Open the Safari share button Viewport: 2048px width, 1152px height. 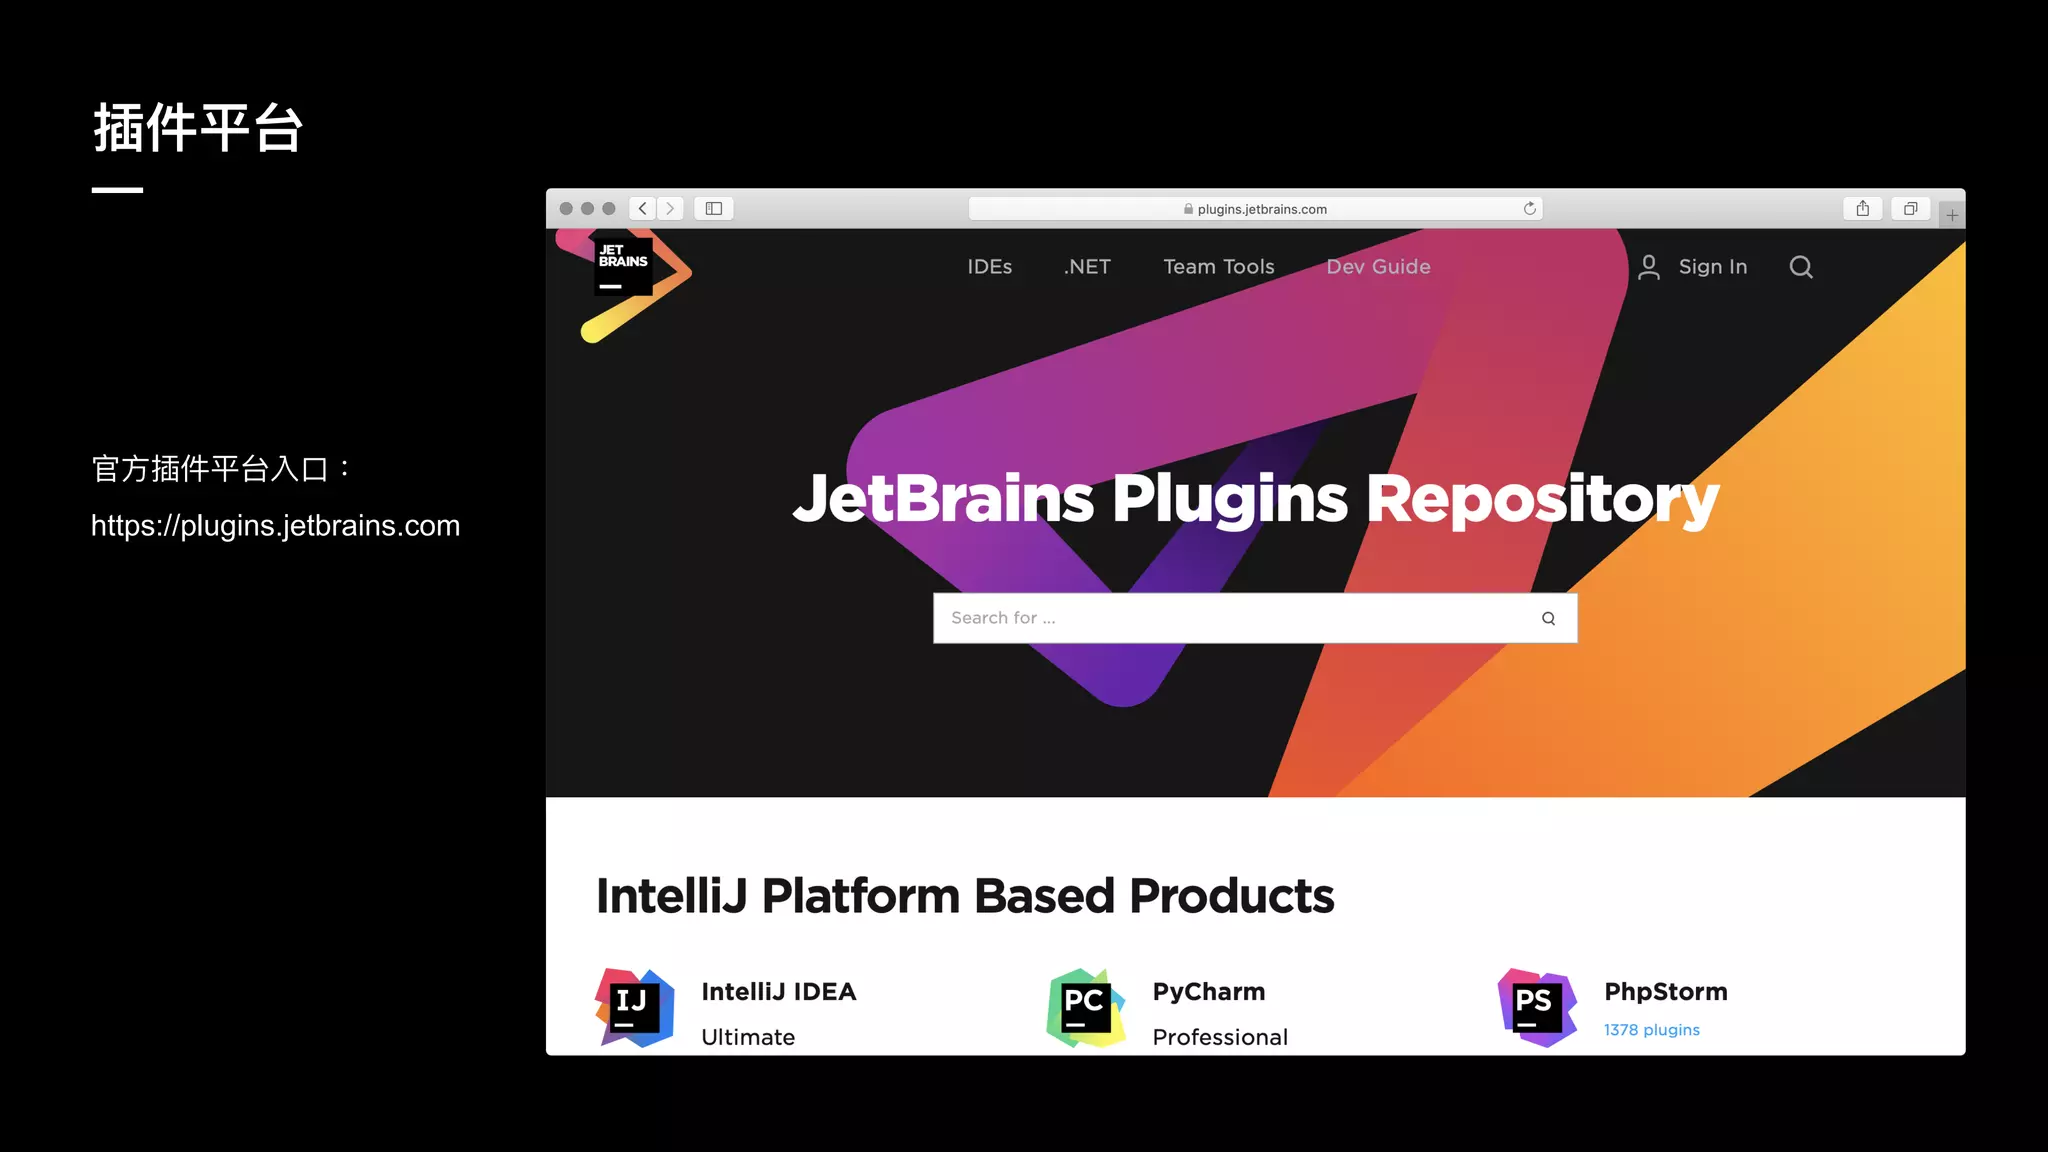(x=1863, y=208)
